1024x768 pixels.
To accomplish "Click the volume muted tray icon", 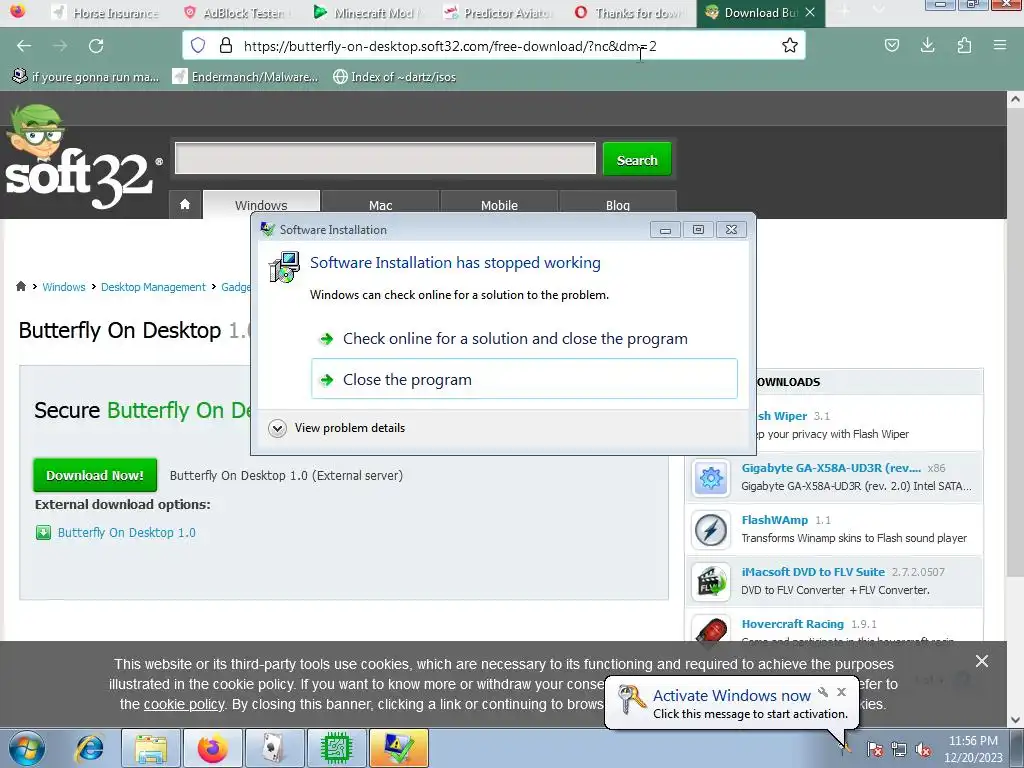I will tap(923, 750).
